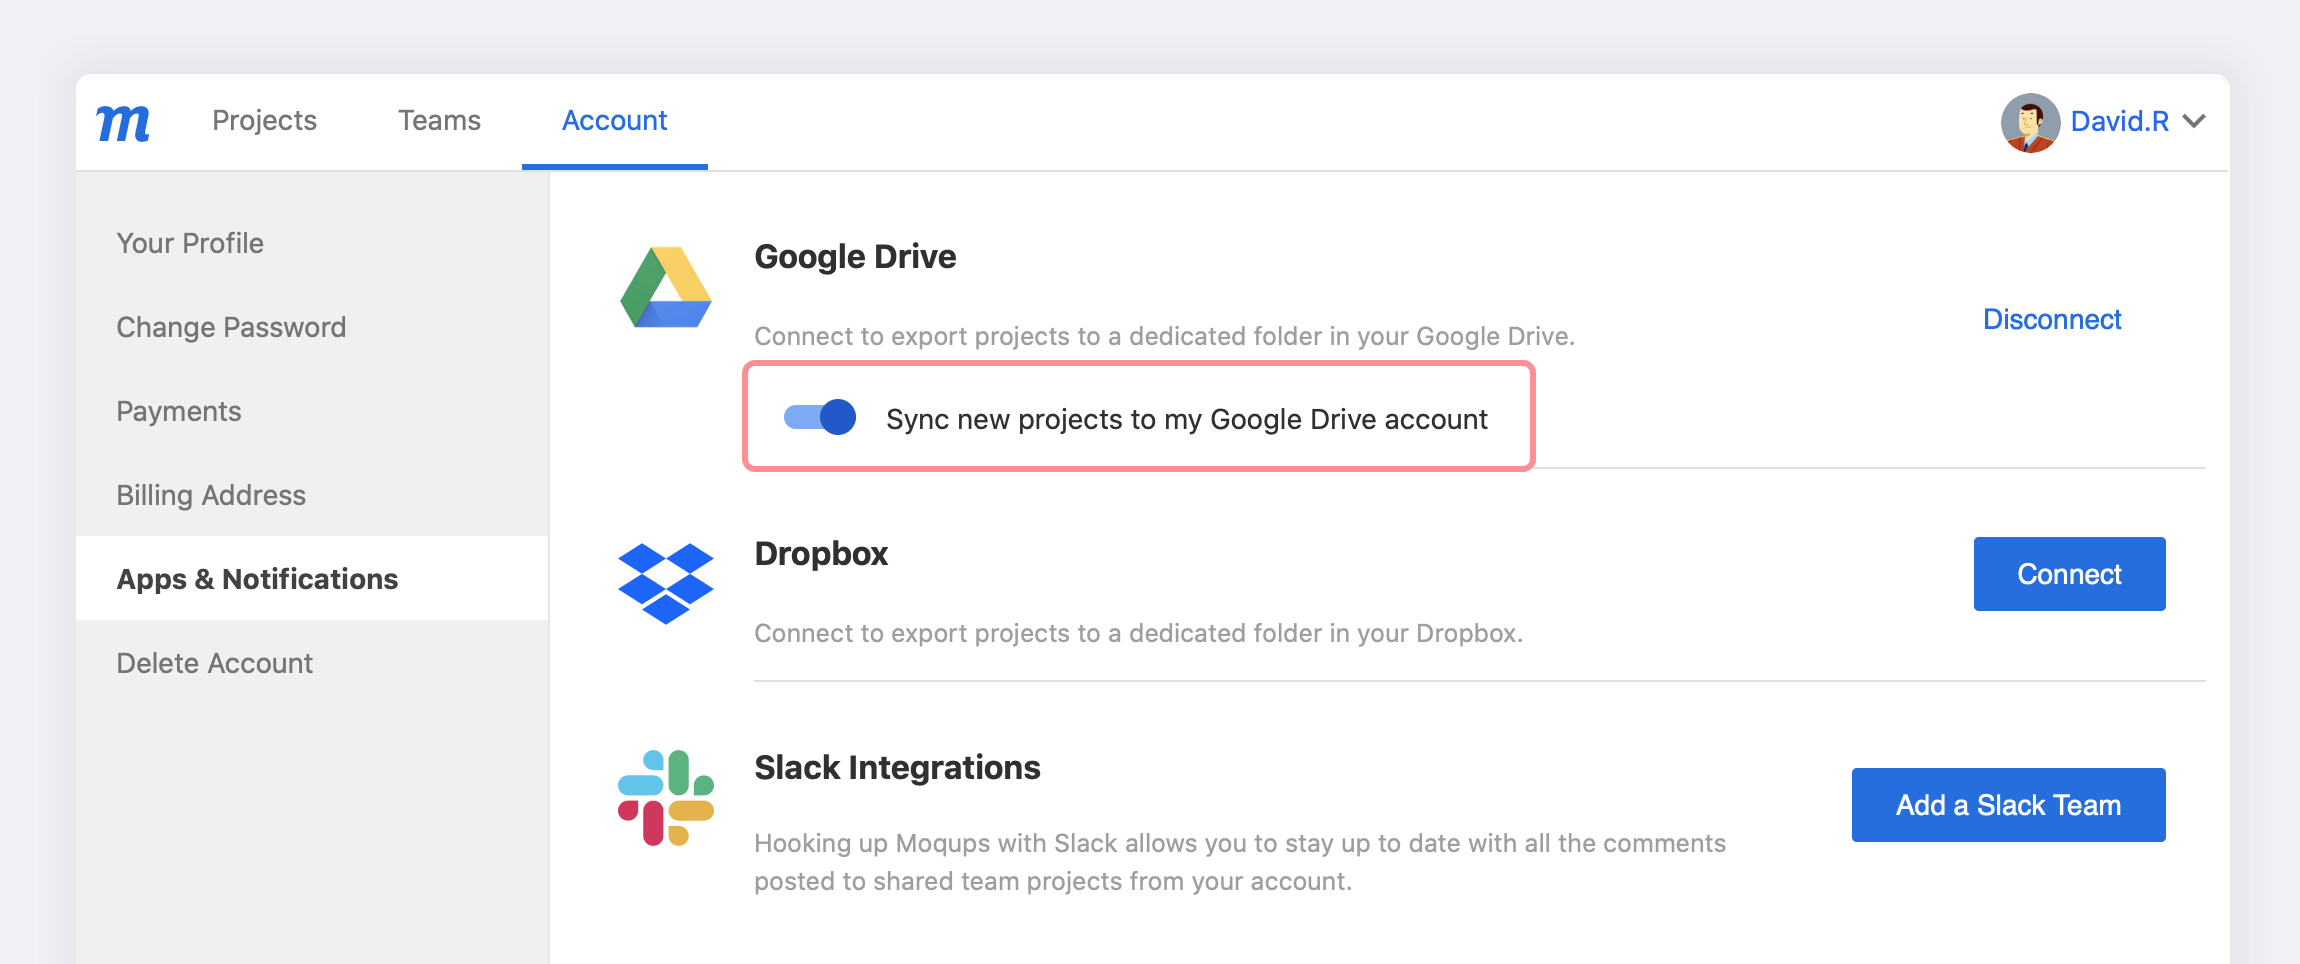The height and width of the screenshot is (964, 2300).
Task: View Billing Address settings
Action: (x=210, y=494)
